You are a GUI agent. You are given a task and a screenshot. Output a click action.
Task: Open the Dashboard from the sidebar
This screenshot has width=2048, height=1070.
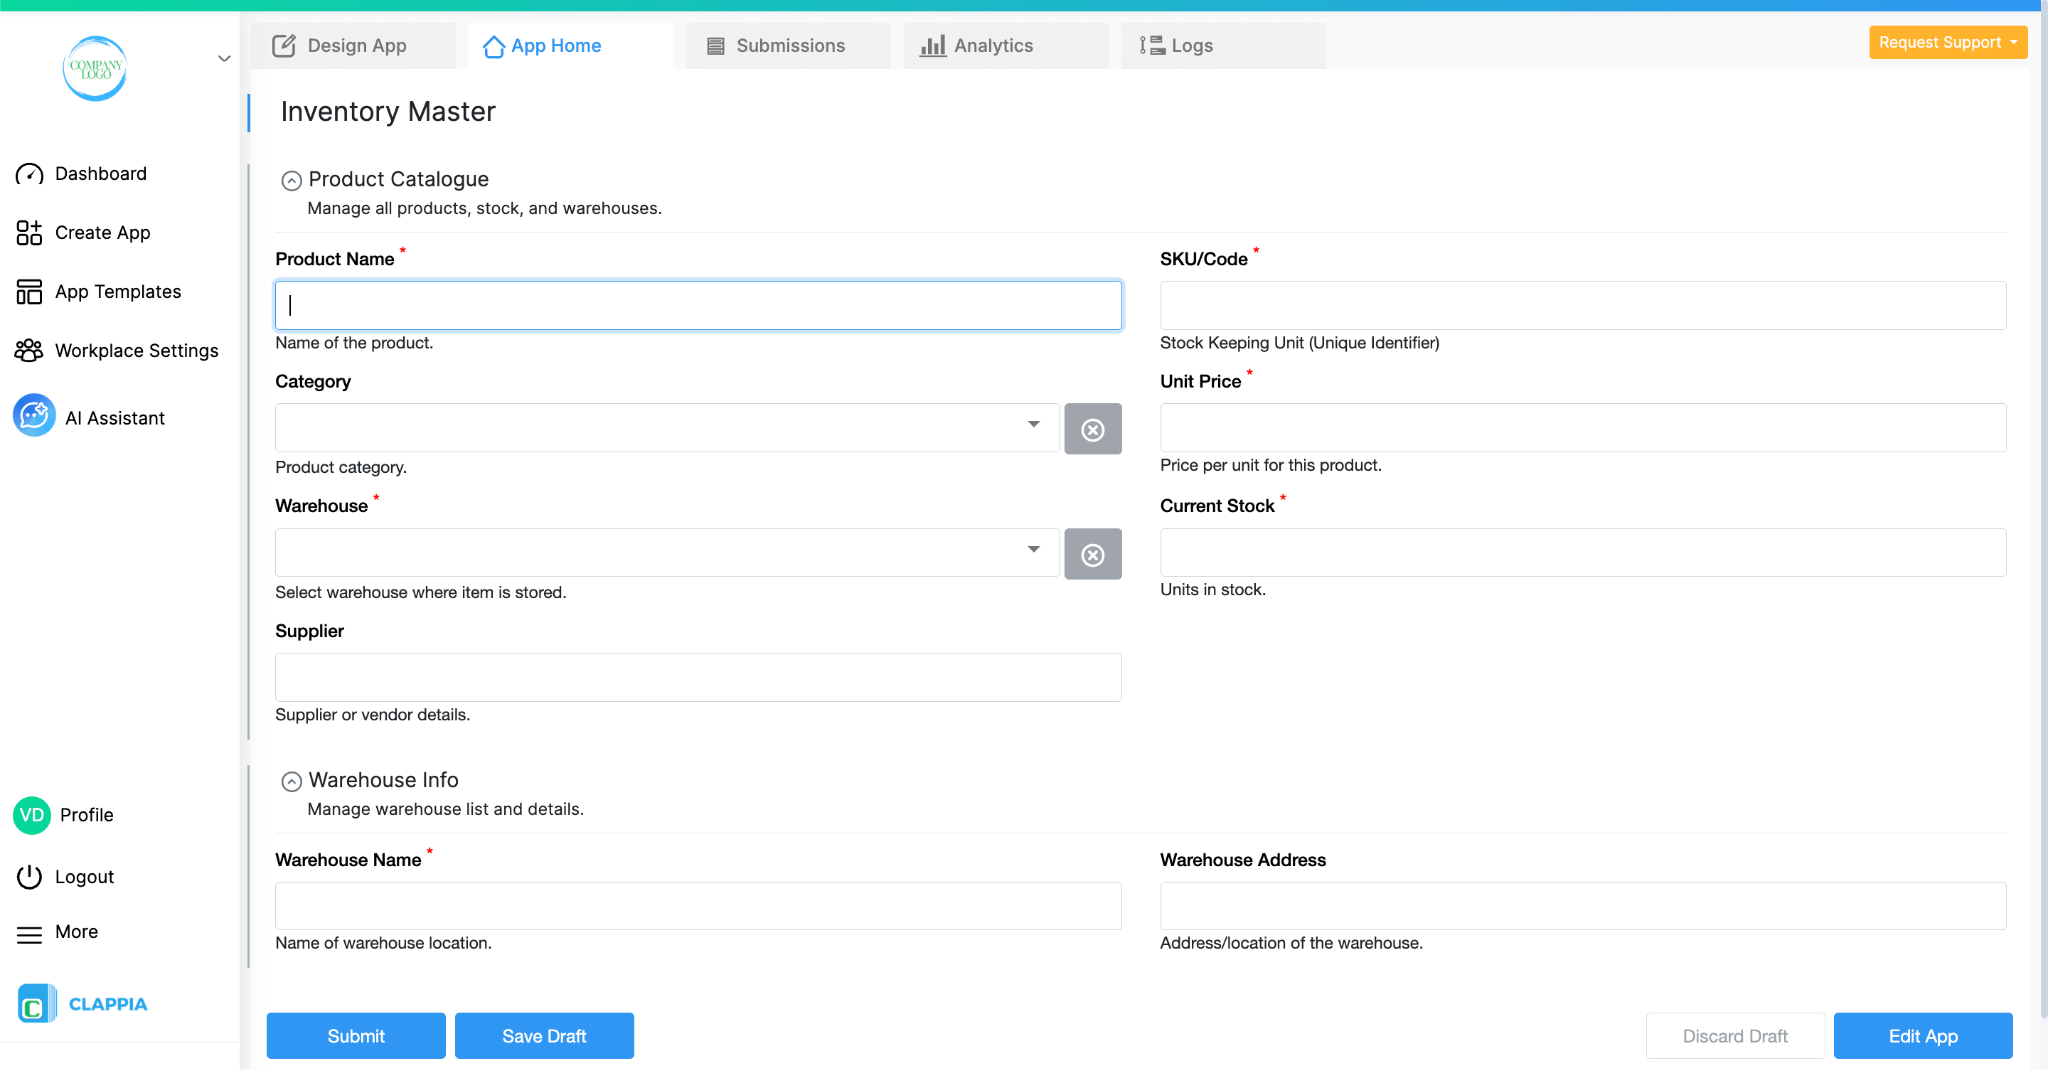pos(100,173)
